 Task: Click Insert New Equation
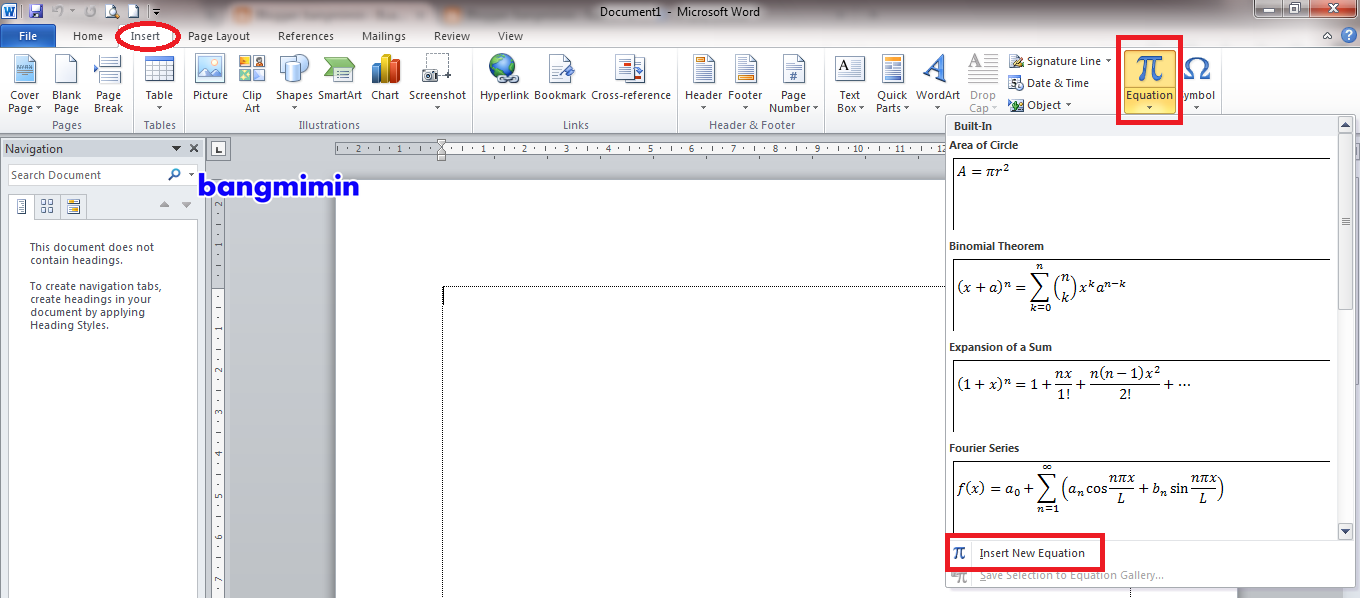pos(1030,552)
